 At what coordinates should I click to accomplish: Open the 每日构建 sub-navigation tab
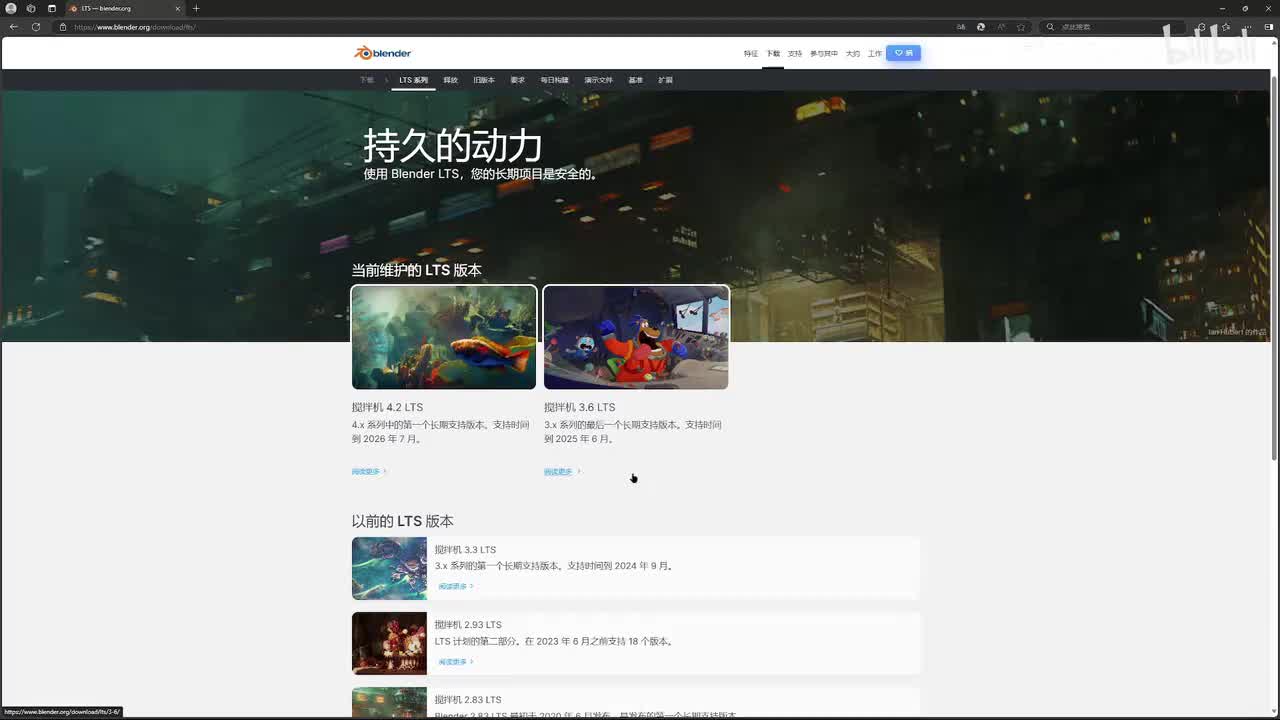click(555, 80)
